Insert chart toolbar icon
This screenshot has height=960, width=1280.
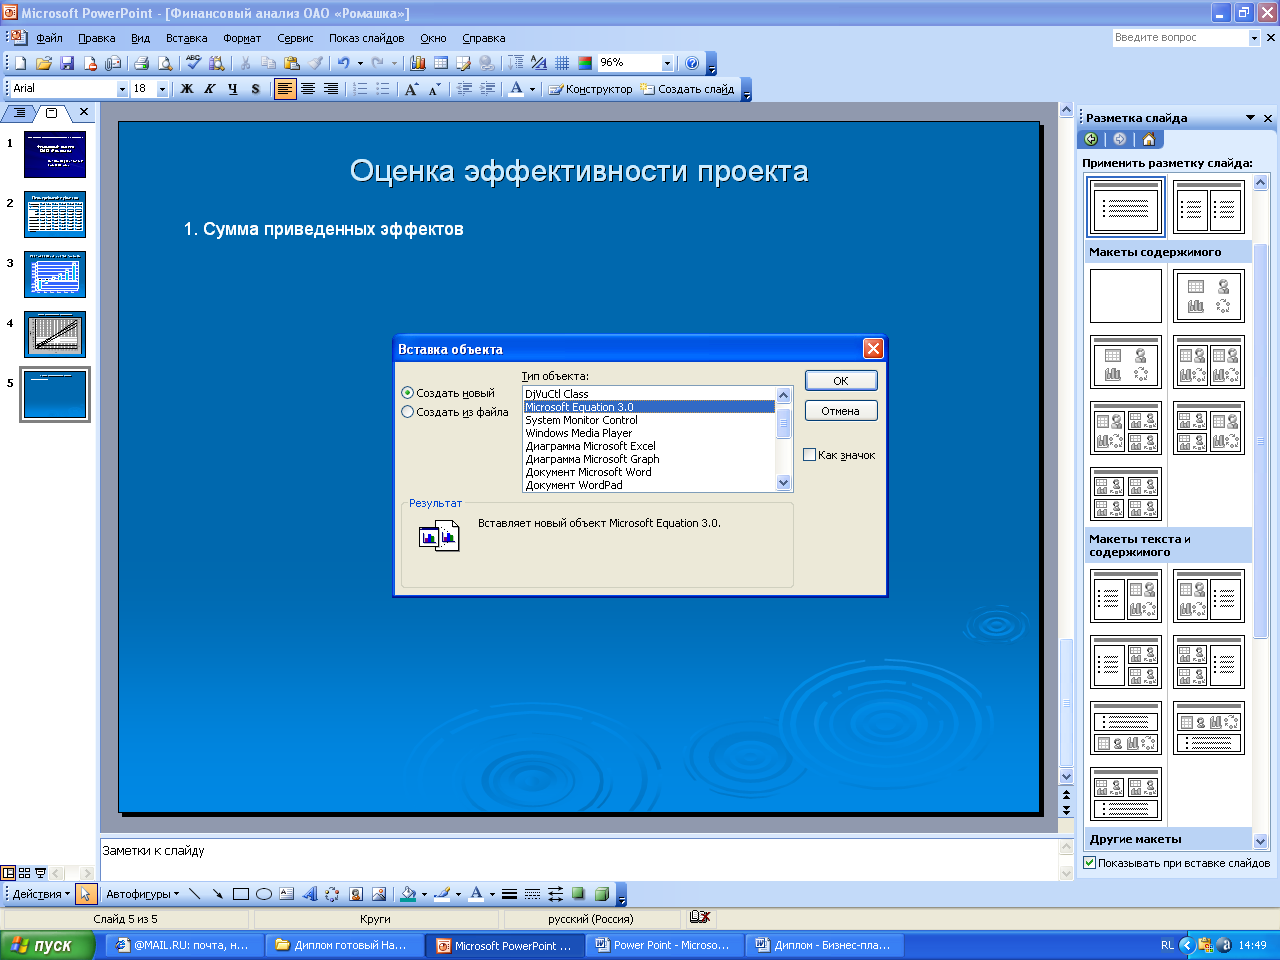pos(418,63)
